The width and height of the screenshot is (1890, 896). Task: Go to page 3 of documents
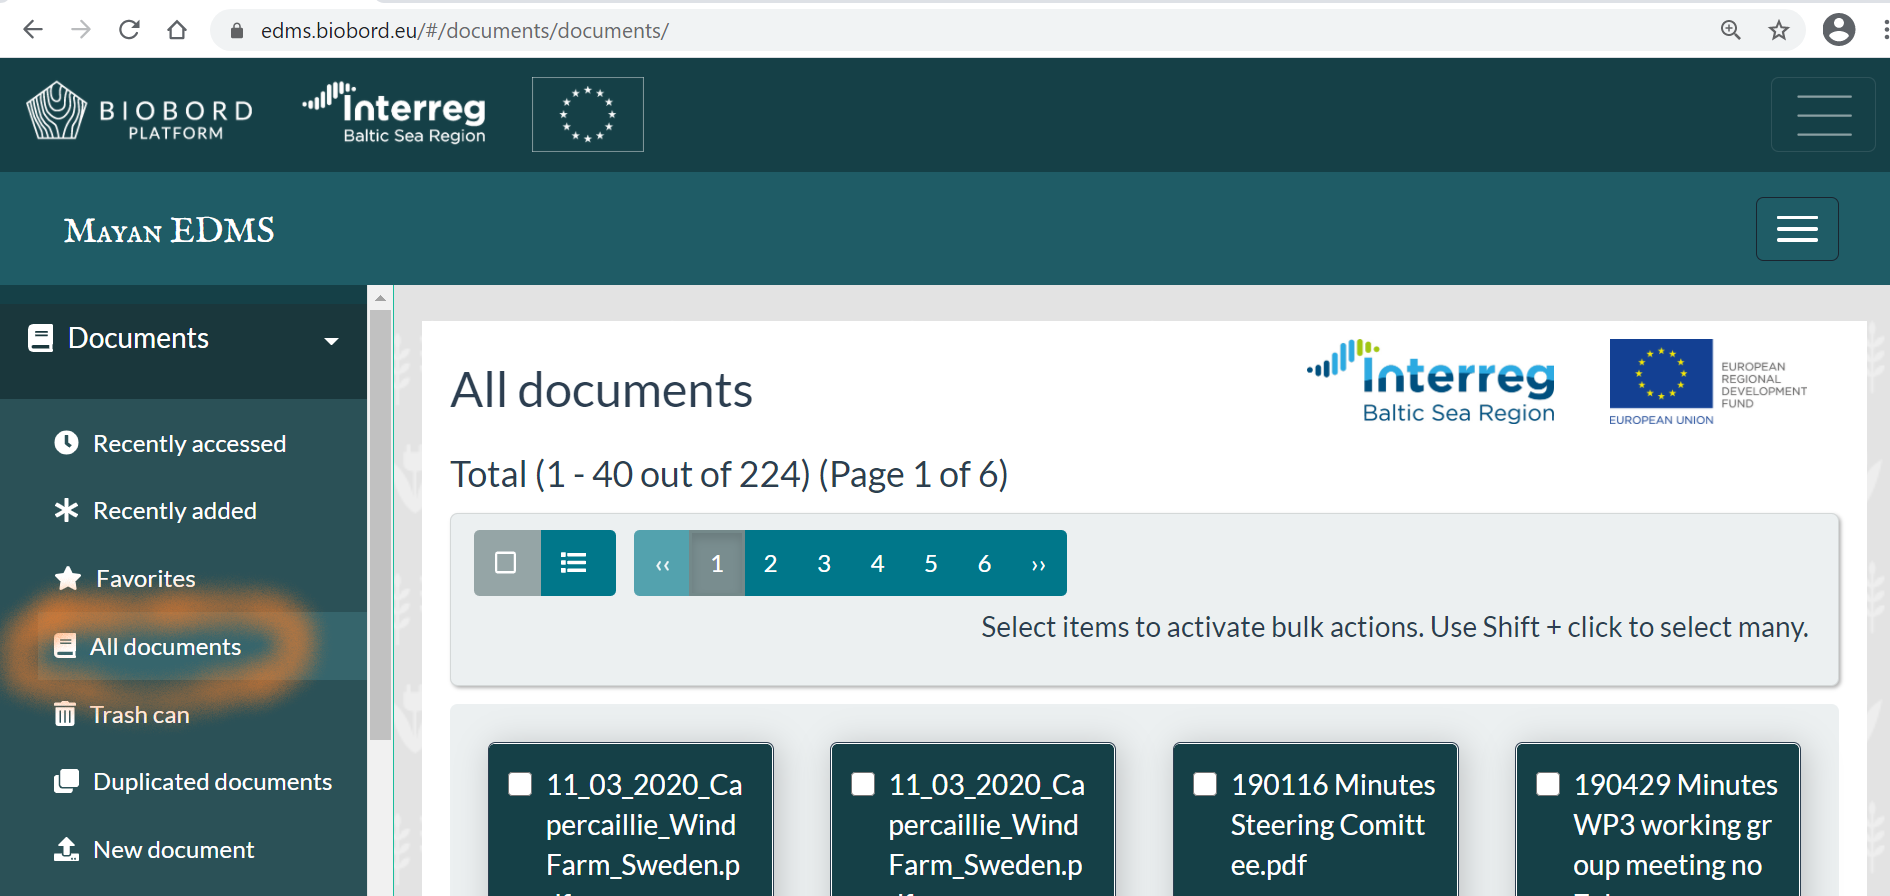(x=824, y=563)
